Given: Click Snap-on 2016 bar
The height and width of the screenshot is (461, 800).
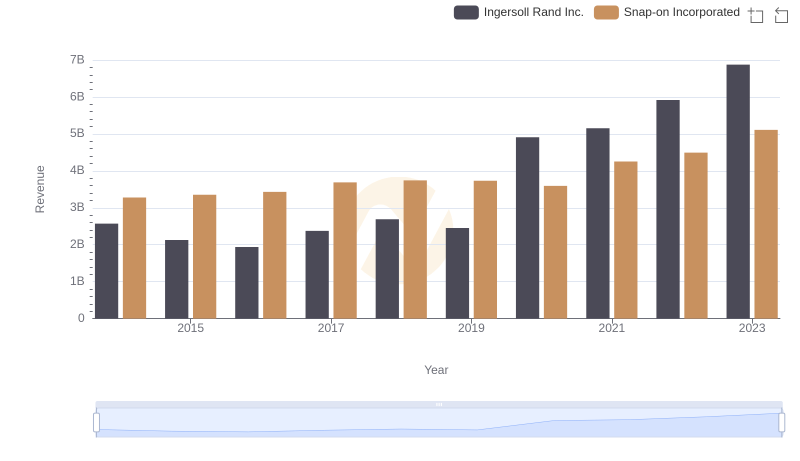Looking at the screenshot, I should point(275,255).
